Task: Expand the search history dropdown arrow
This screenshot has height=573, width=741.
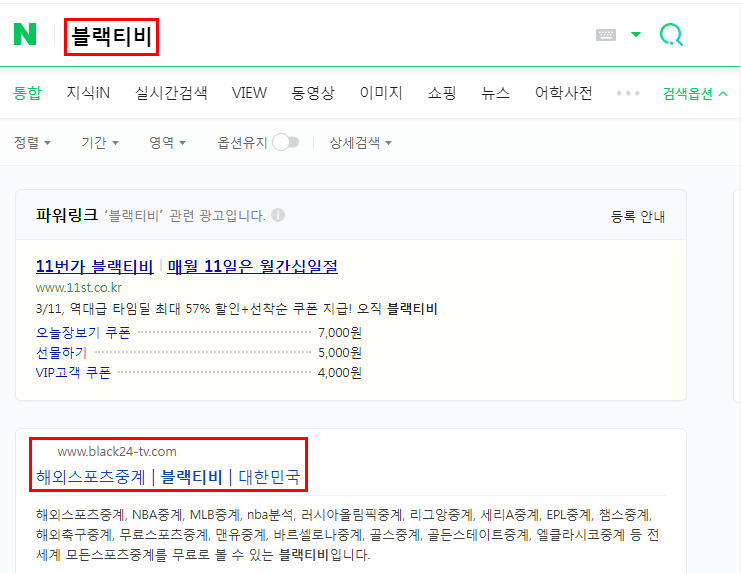Action: point(636,34)
